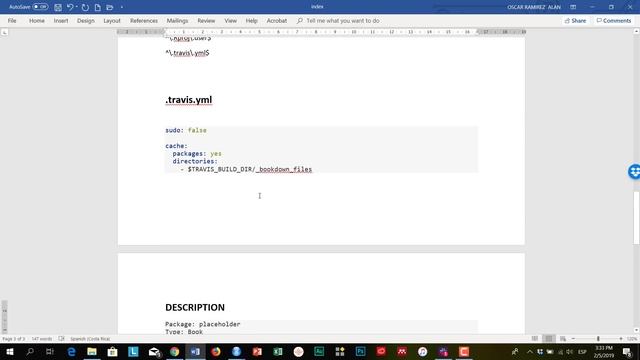Viewport: 640px width, 360px height.
Task: Click the vertical scrollbar thumb
Action: (636, 218)
